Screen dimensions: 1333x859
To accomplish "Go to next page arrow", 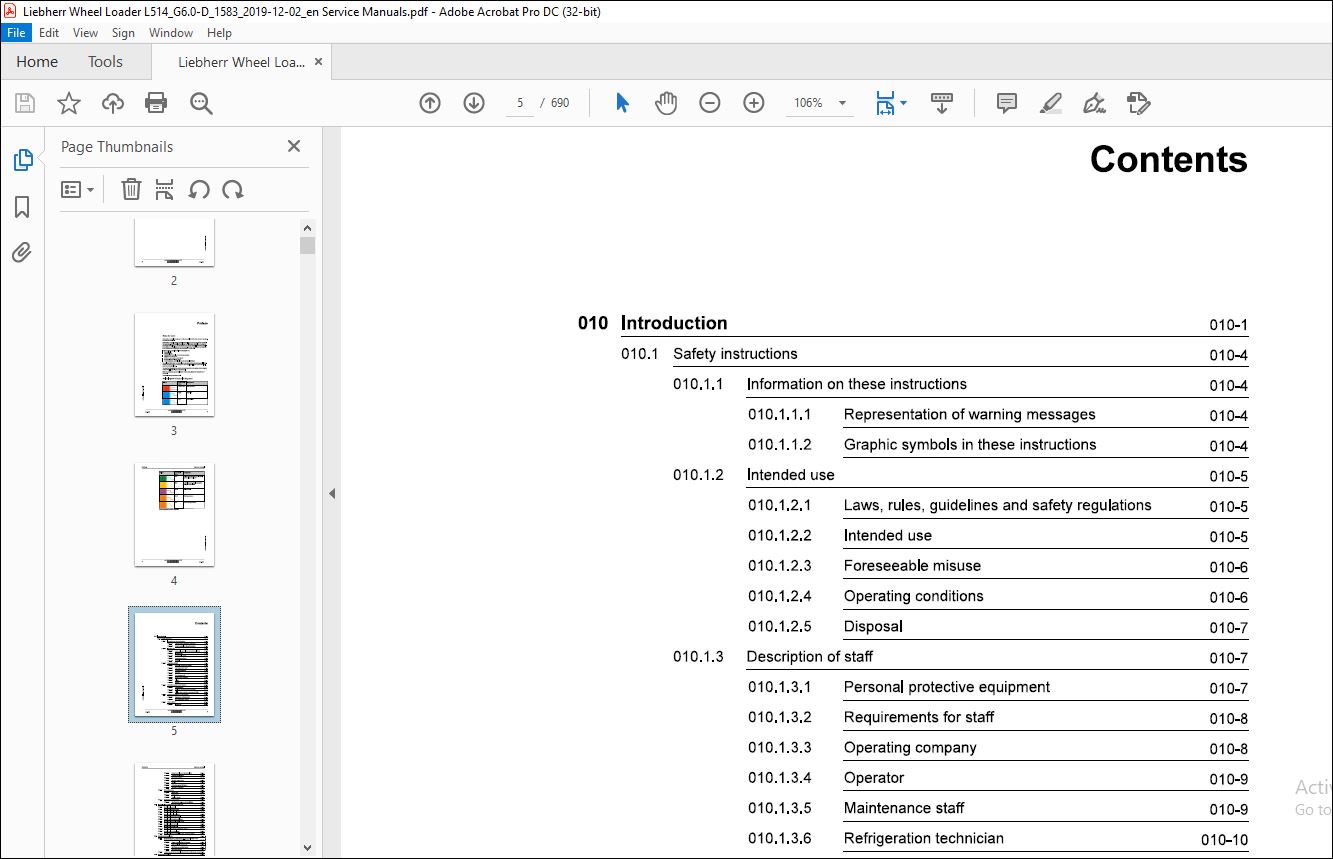I will pos(474,103).
